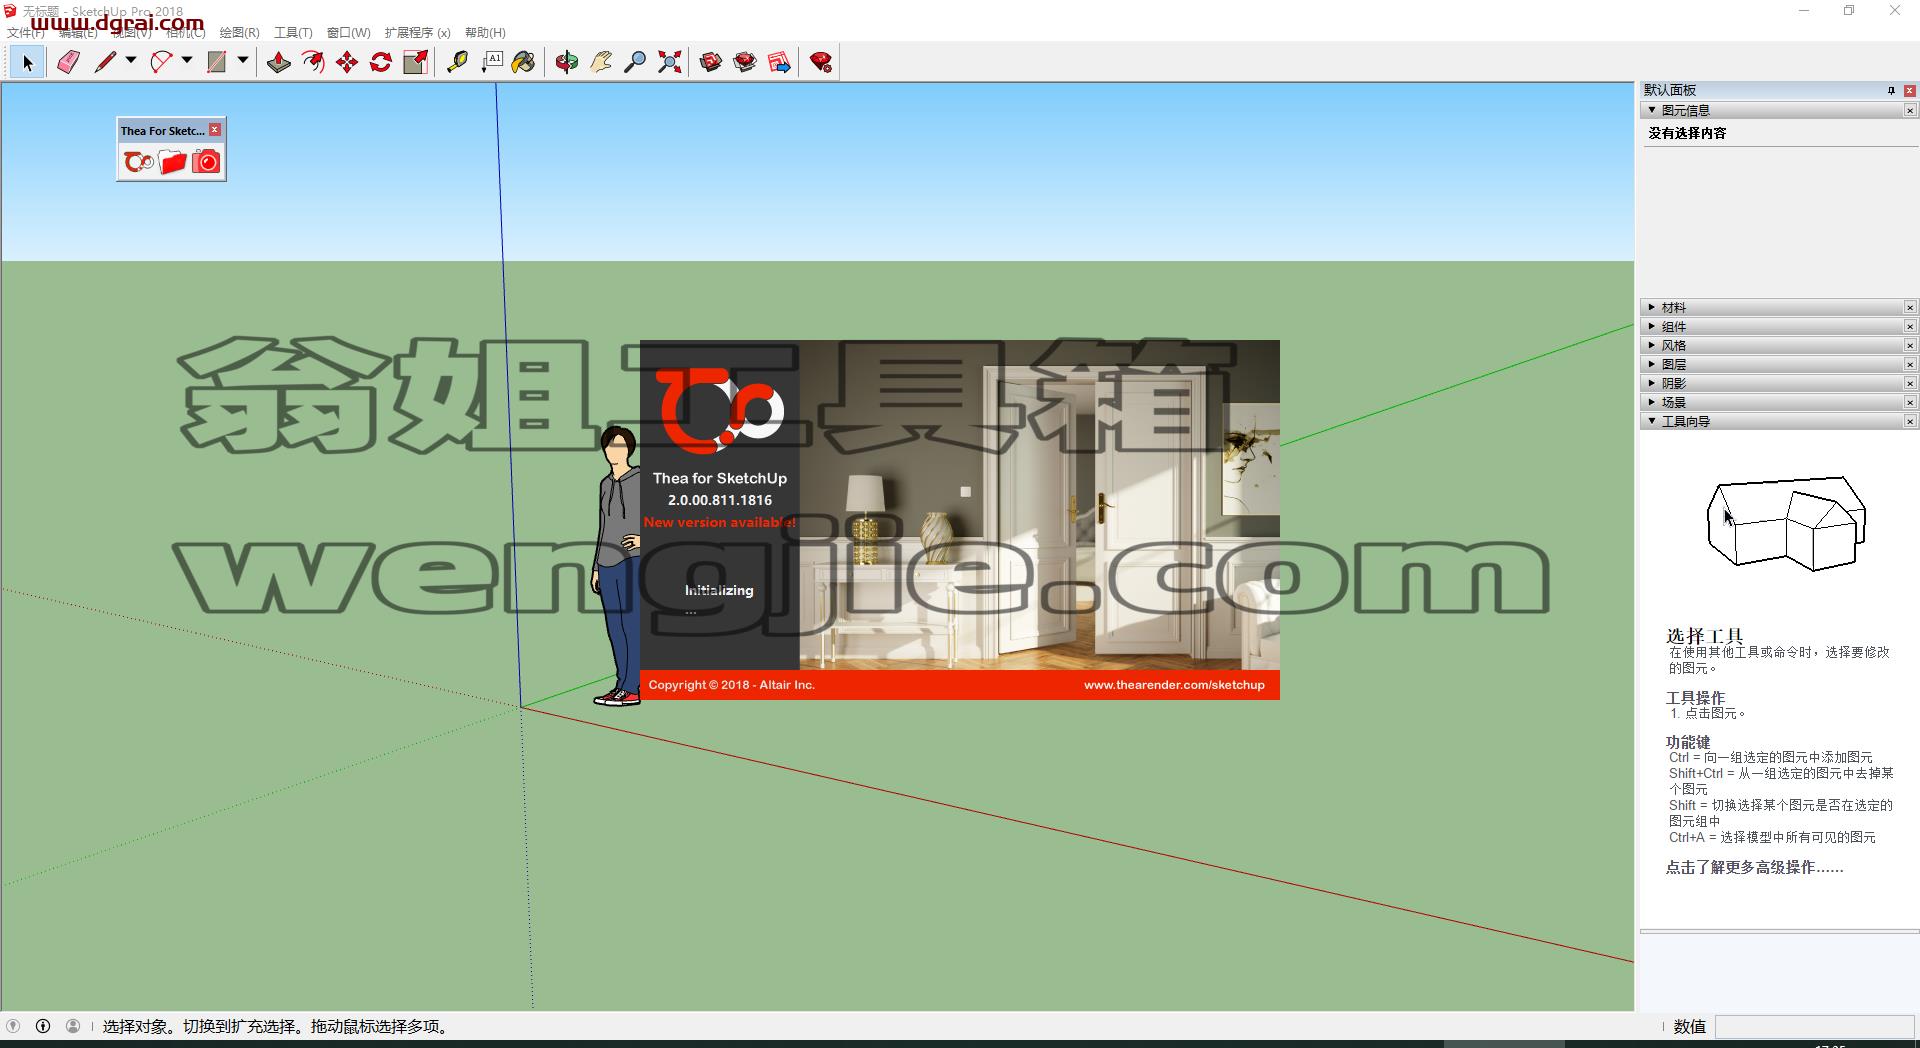Activate the Tape Measure tool
Viewport: 1920px width, 1048px height.
(457, 62)
